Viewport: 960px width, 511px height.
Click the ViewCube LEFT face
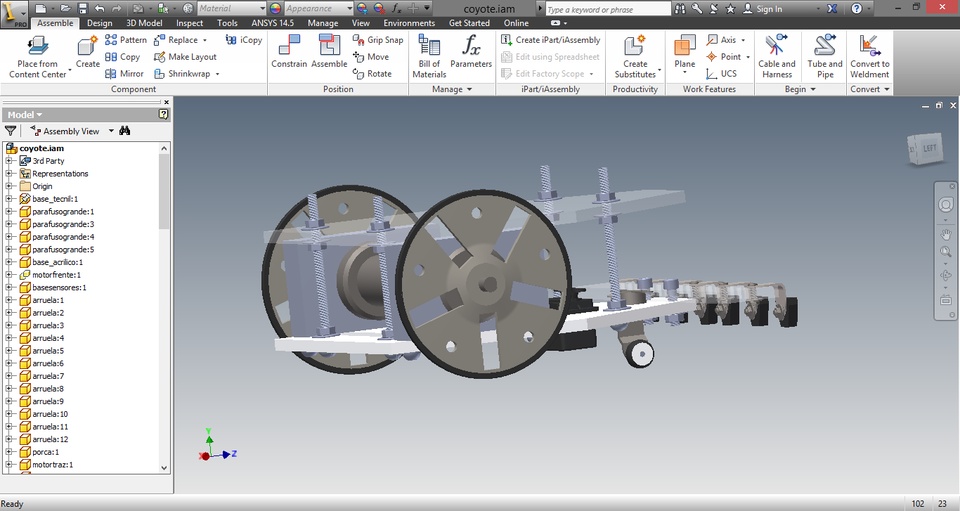[x=928, y=149]
